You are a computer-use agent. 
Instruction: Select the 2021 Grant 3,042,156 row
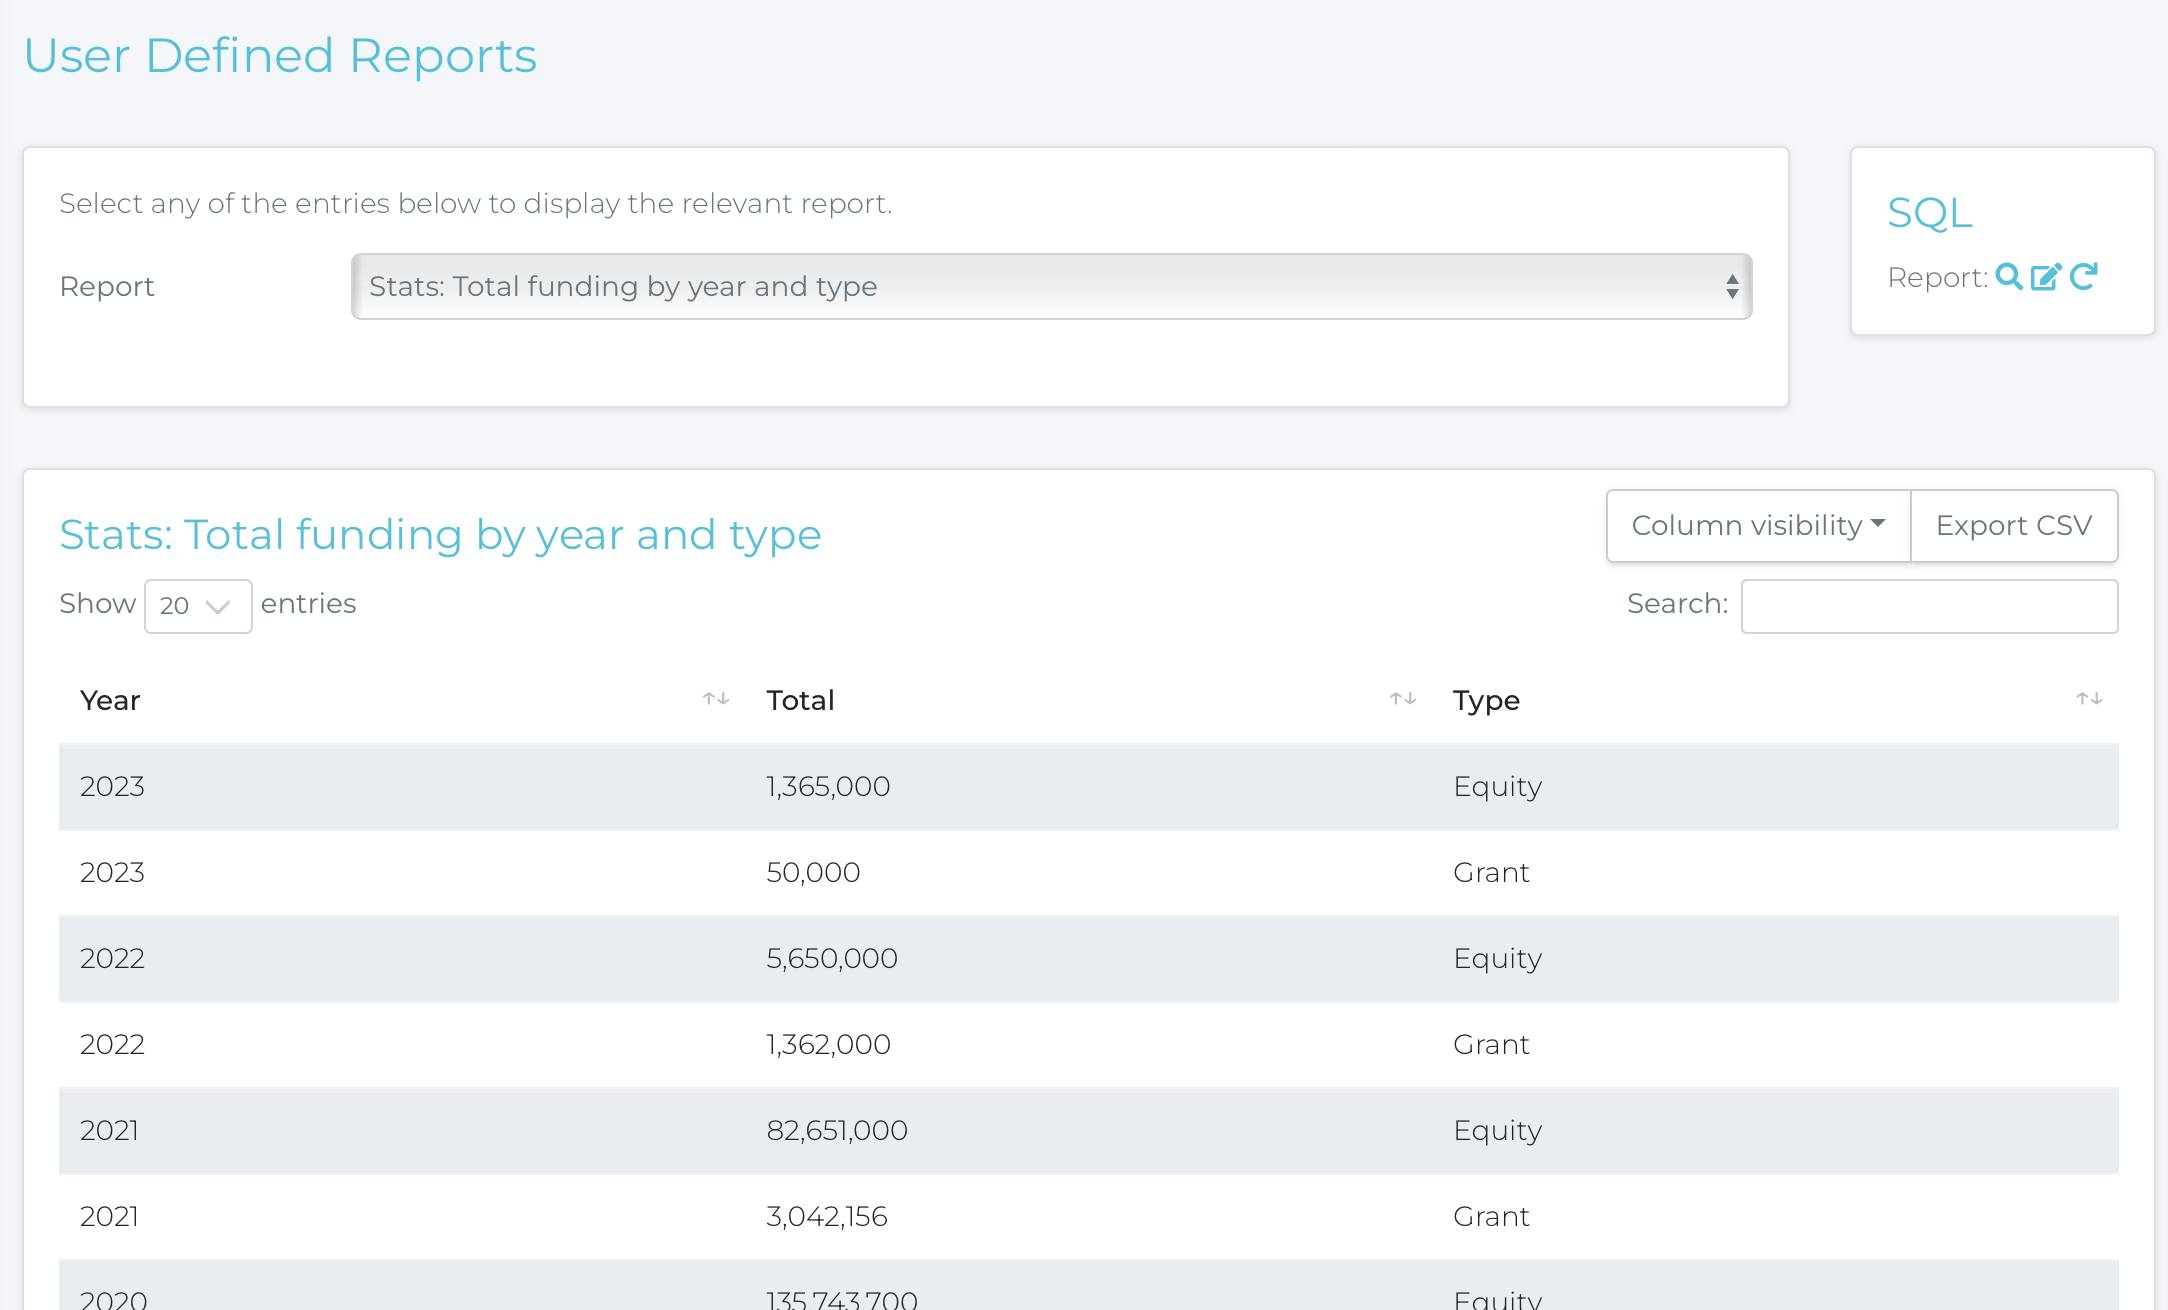[1088, 1217]
